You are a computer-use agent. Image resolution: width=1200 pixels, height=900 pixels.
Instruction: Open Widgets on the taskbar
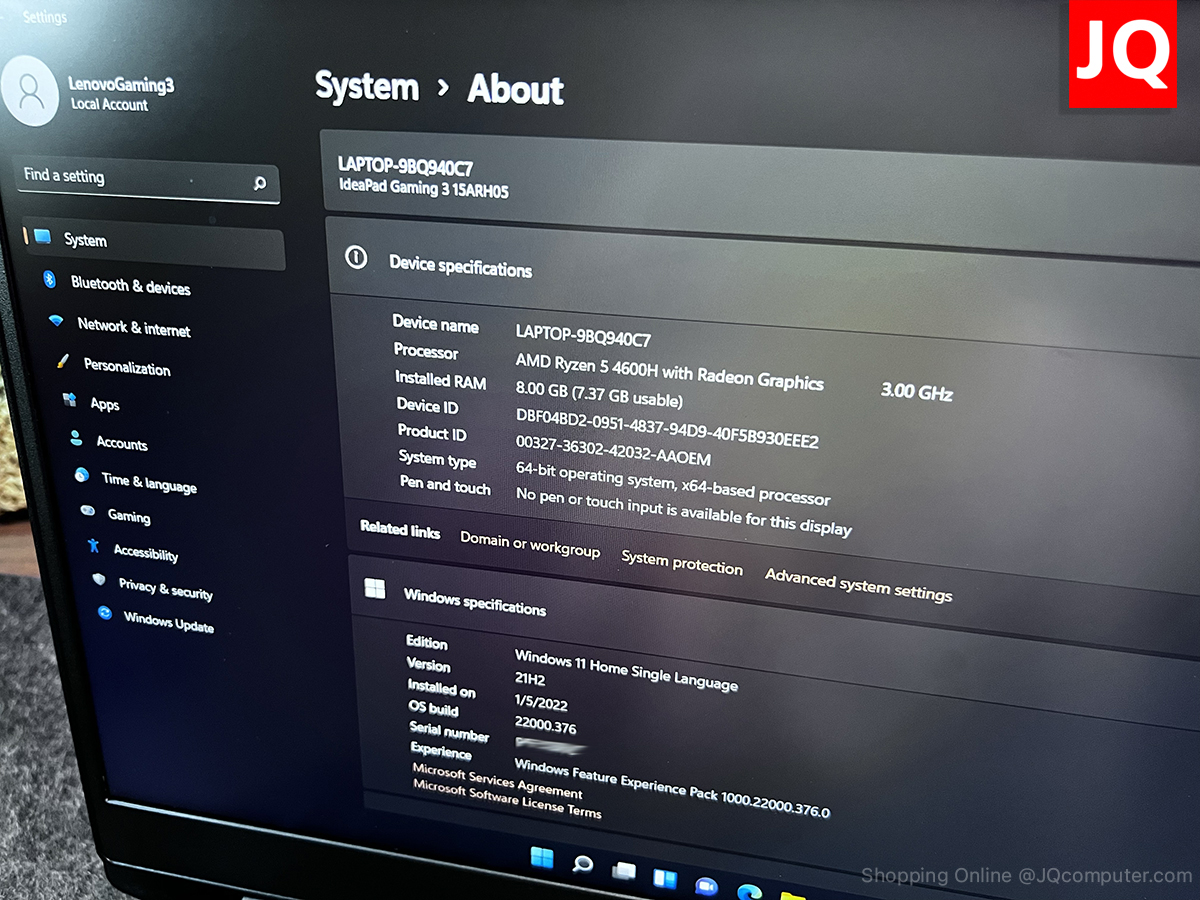pos(665,879)
